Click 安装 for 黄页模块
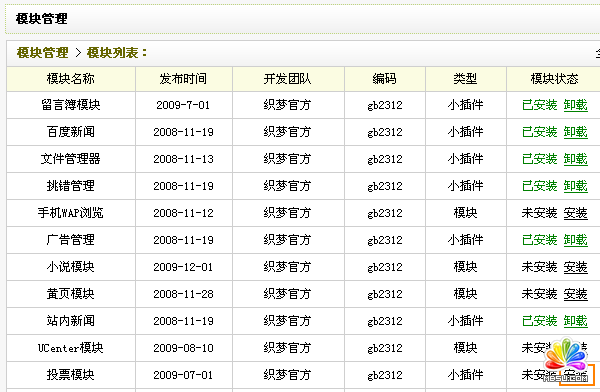Image resolution: width=600 pixels, height=392 pixels. [576, 294]
